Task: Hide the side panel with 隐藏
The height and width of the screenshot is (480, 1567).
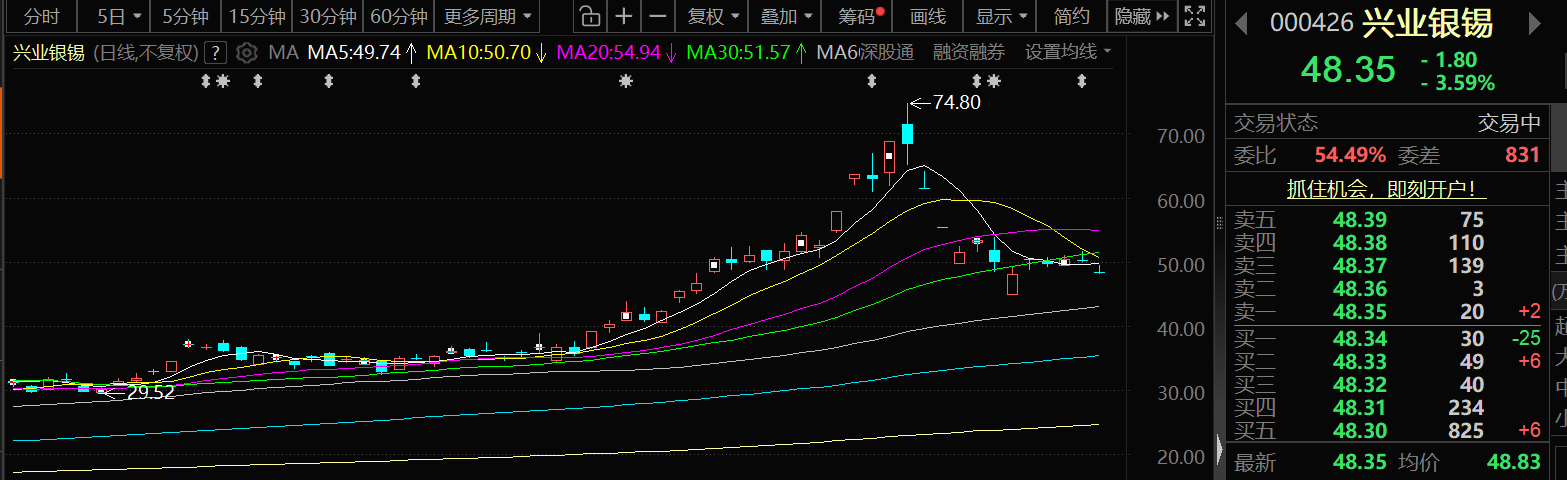Action: point(1137,16)
